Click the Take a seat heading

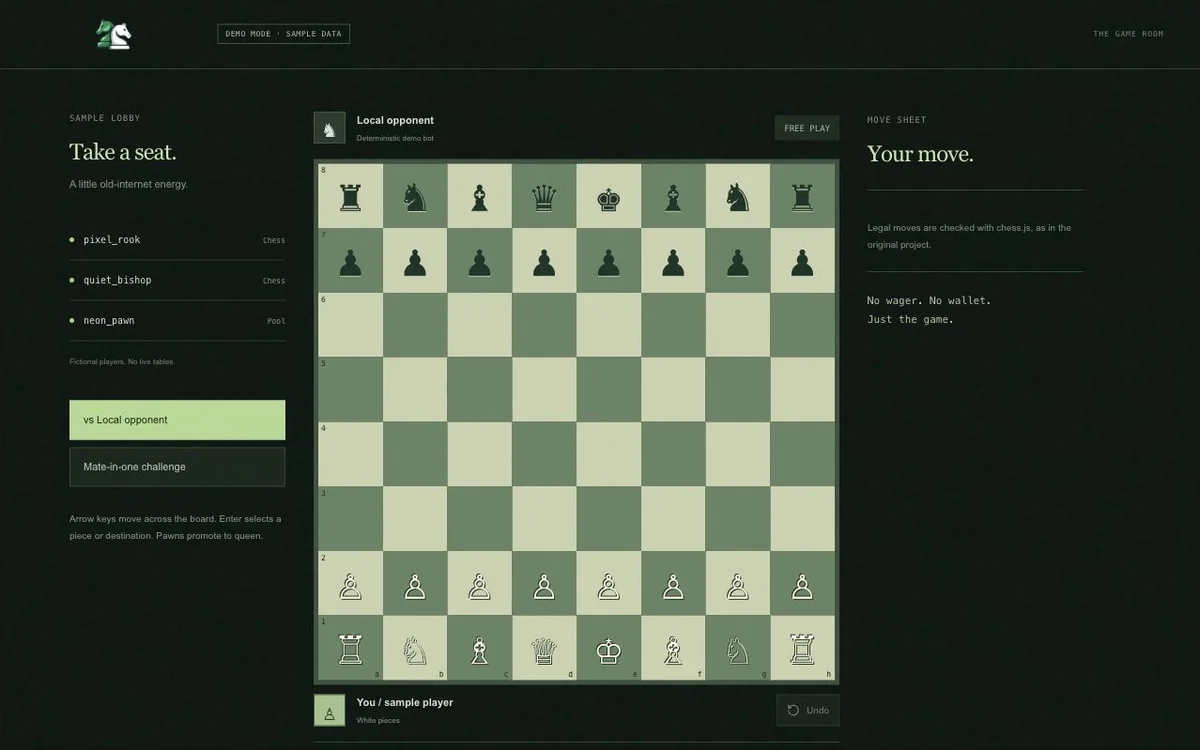click(123, 152)
